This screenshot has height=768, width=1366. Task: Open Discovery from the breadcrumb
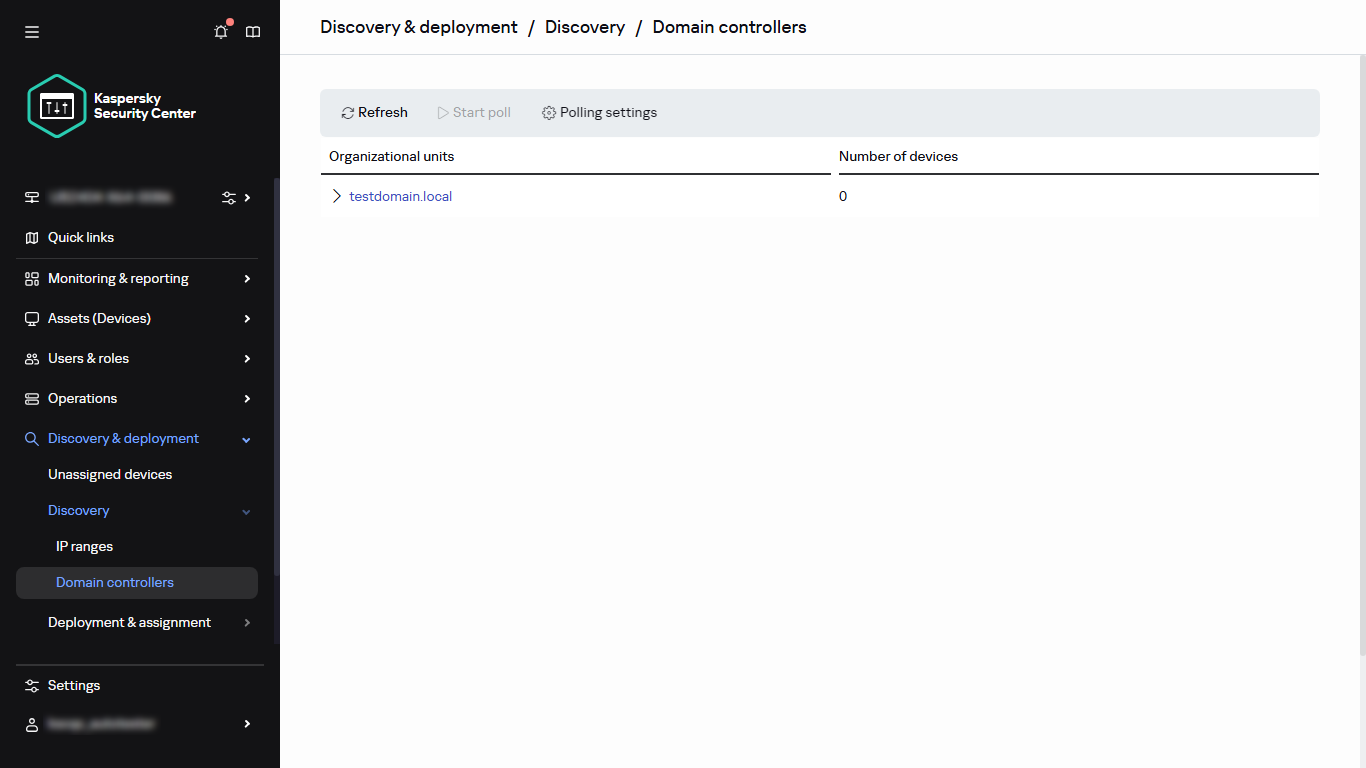[x=584, y=27]
